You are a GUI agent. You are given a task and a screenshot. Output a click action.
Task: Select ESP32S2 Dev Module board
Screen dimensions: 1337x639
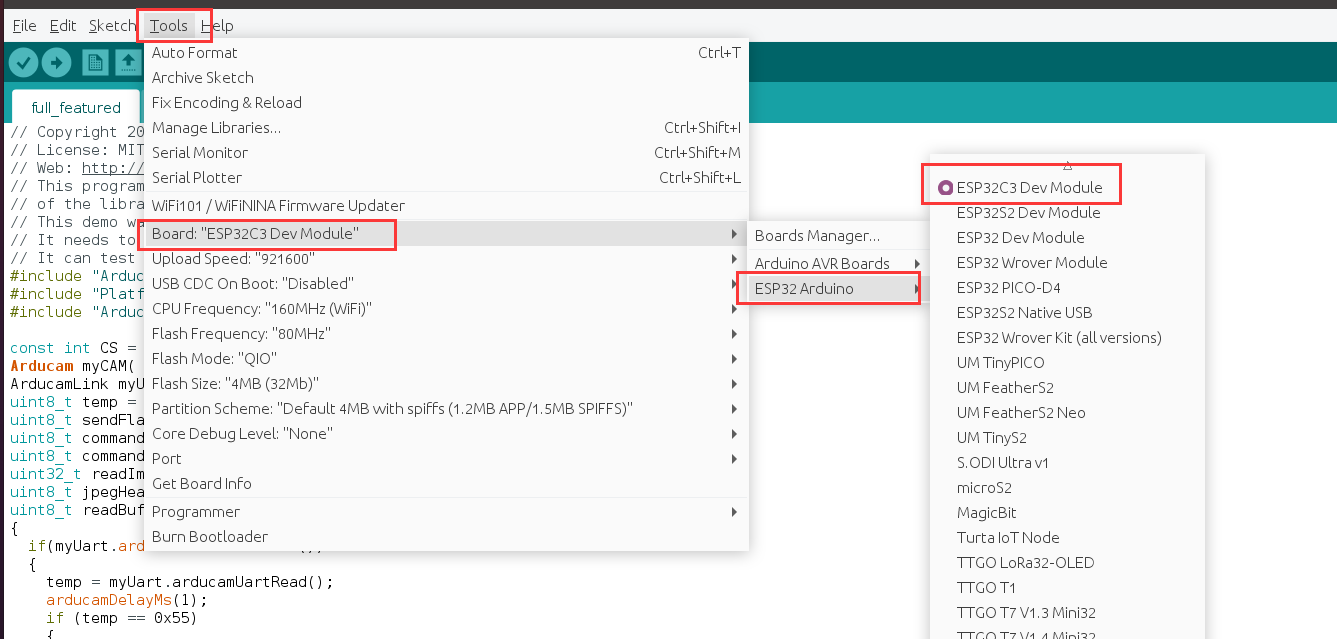pyautogui.click(x=1067, y=212)
